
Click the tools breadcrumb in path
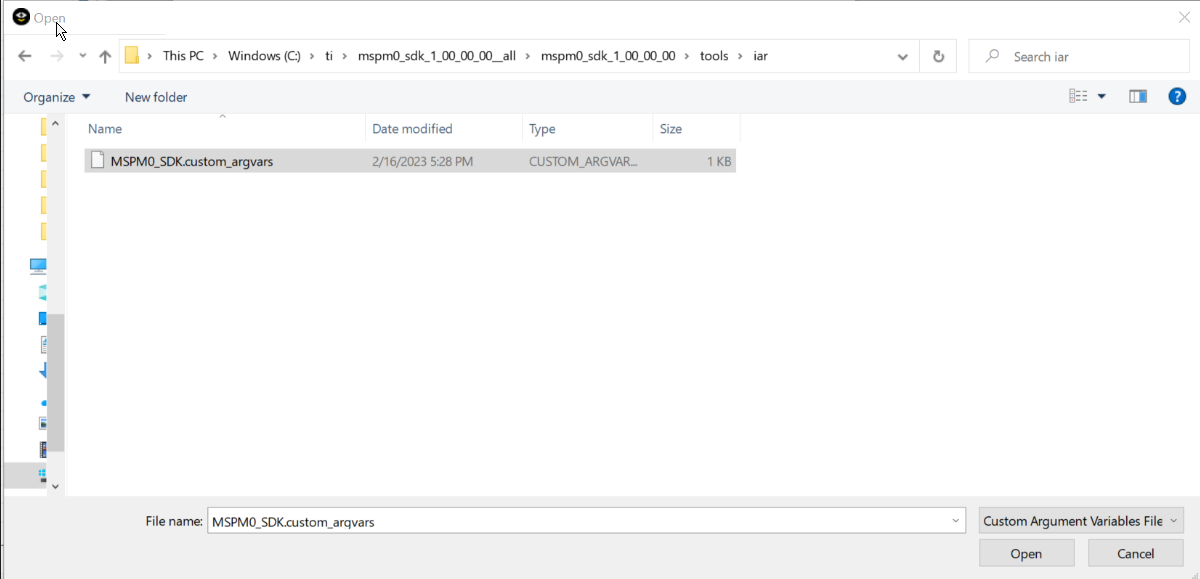click(x=714, y=56)
